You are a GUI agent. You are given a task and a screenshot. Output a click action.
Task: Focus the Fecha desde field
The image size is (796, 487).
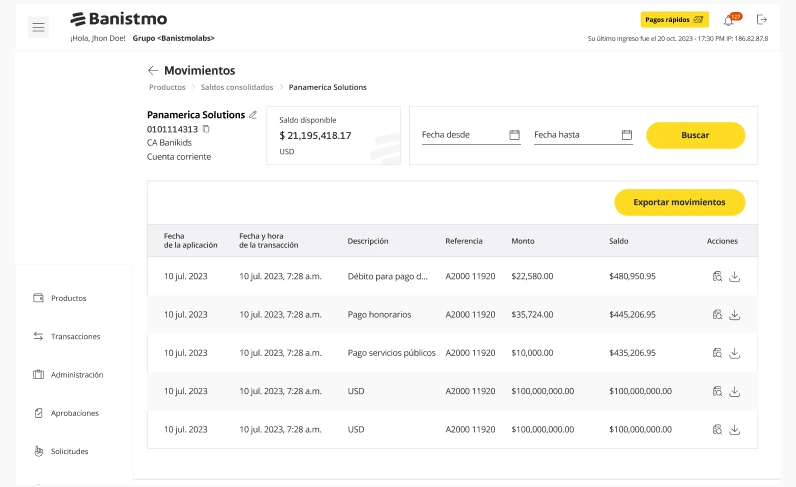(471, 135)
